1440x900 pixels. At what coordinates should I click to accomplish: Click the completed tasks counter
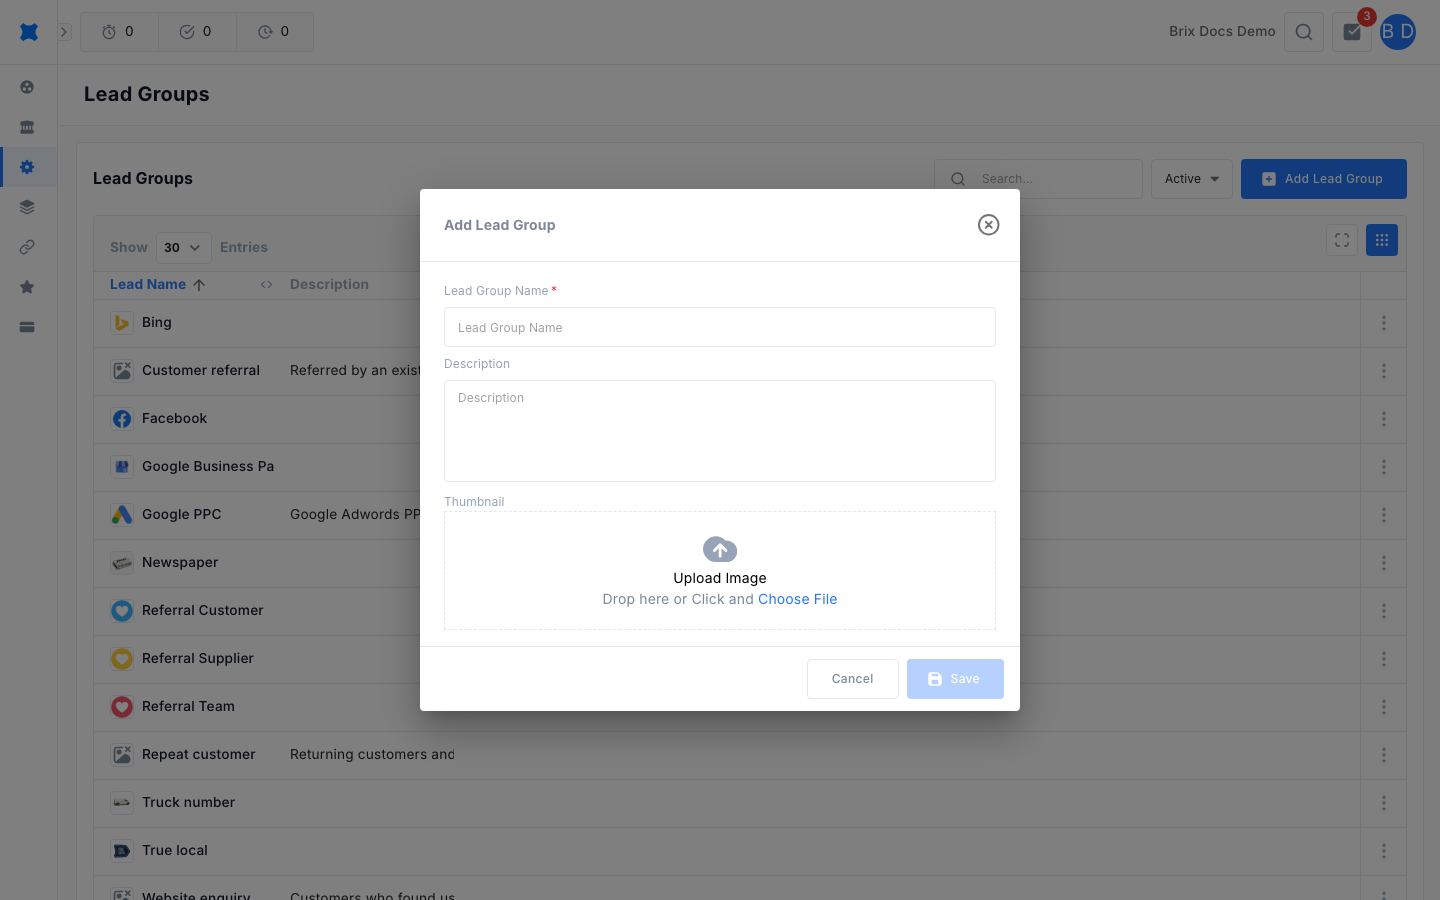point(197,32)
